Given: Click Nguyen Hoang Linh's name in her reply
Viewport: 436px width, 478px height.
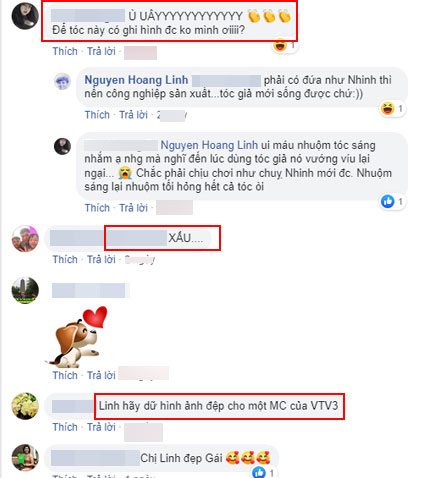Looking at the screenshot, I should pyautogui.click(x=136, y=80).
